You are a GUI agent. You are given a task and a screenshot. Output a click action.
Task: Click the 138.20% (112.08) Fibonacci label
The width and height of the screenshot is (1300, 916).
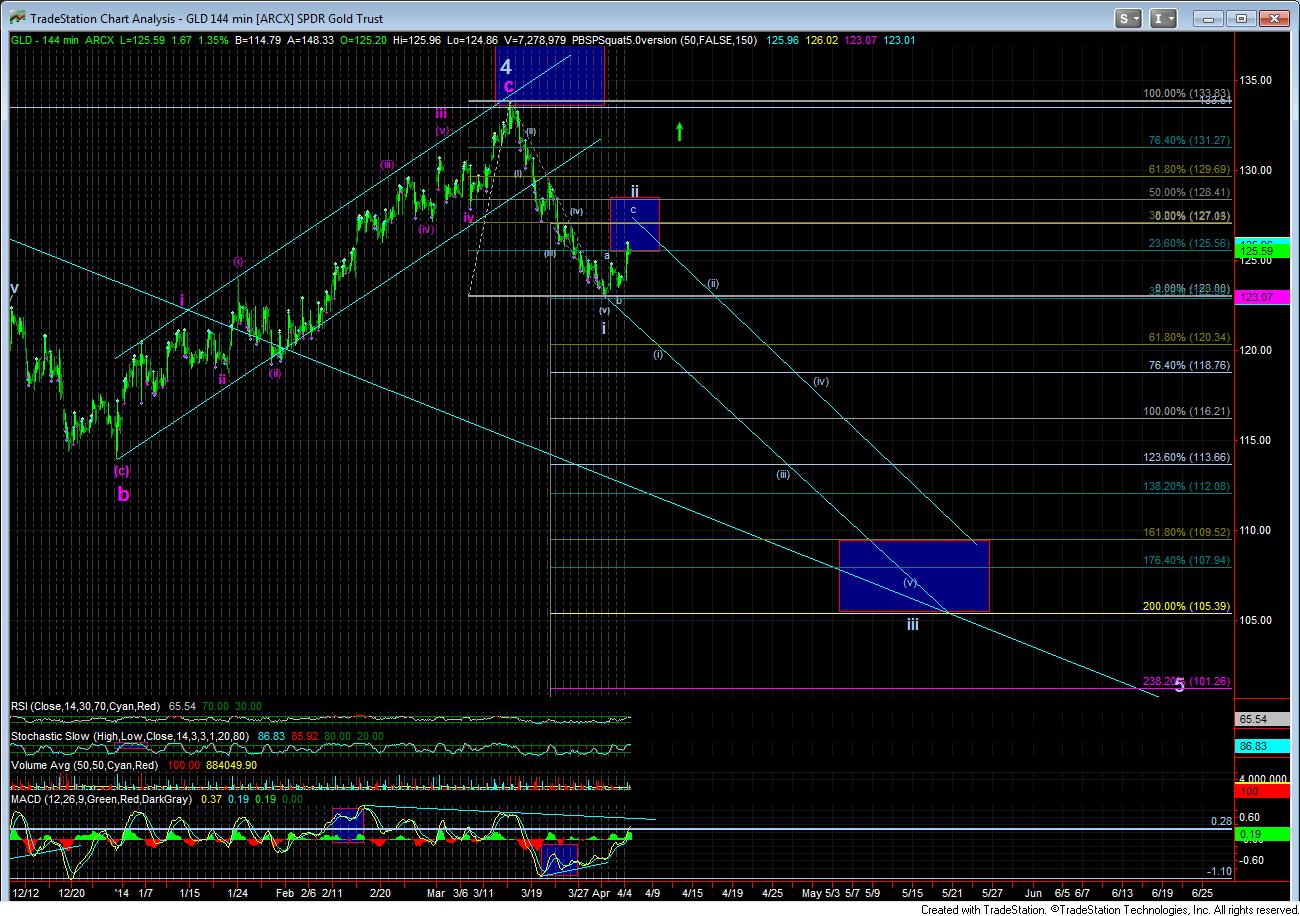coord(1188,486)
